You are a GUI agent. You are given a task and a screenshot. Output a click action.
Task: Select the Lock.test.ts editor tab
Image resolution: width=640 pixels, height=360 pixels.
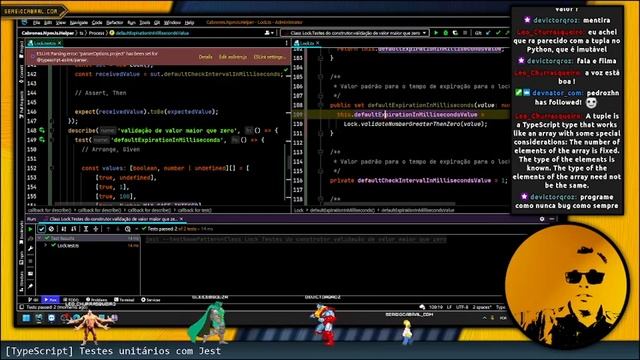[44, 43]
